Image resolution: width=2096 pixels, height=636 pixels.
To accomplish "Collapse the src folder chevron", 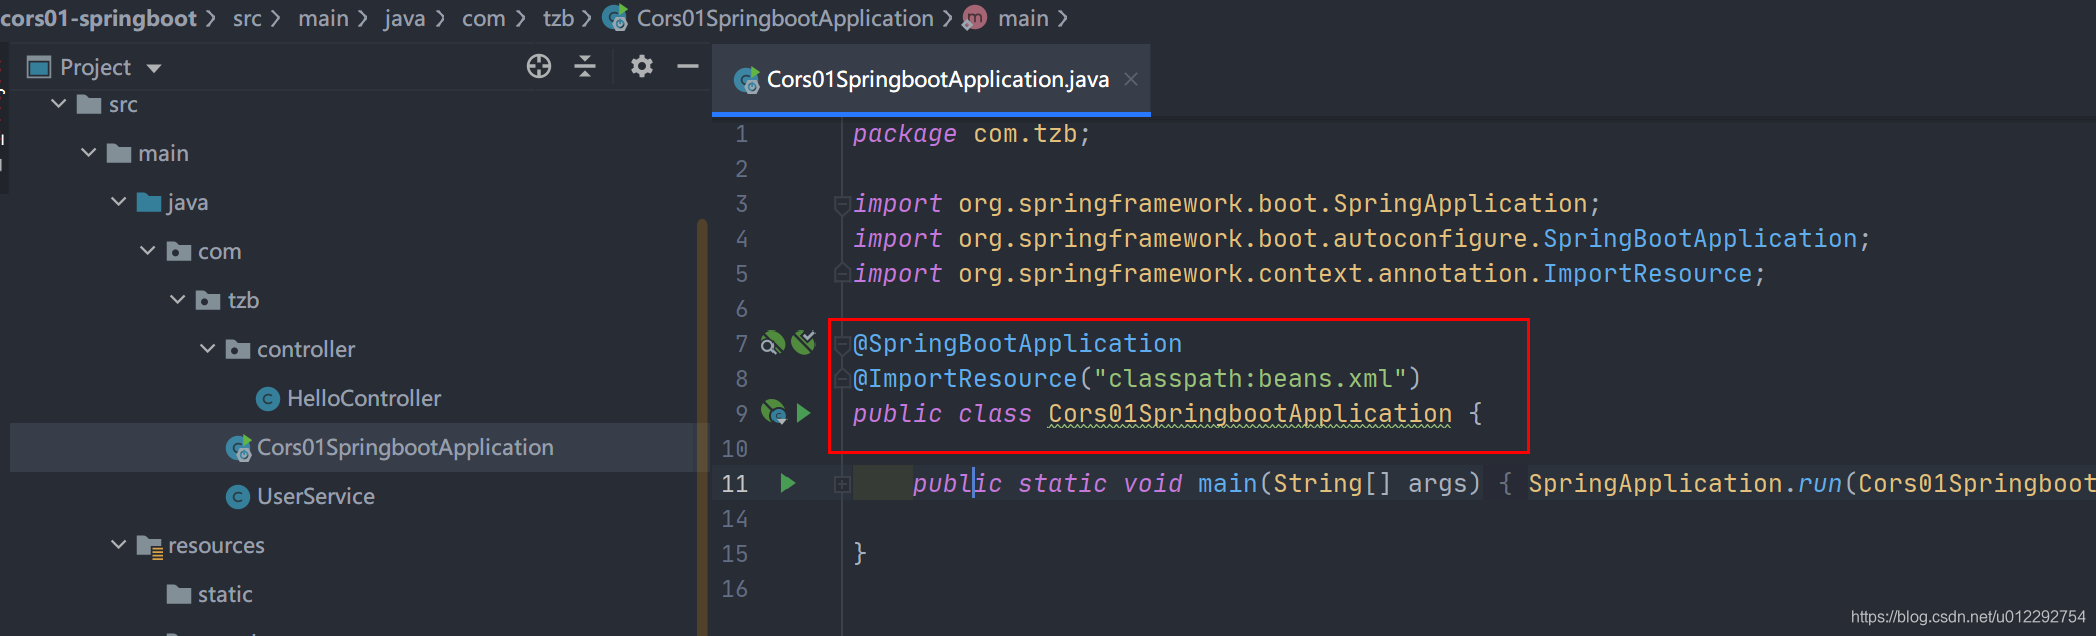I will pyautogui.click(x=59, y=104).
